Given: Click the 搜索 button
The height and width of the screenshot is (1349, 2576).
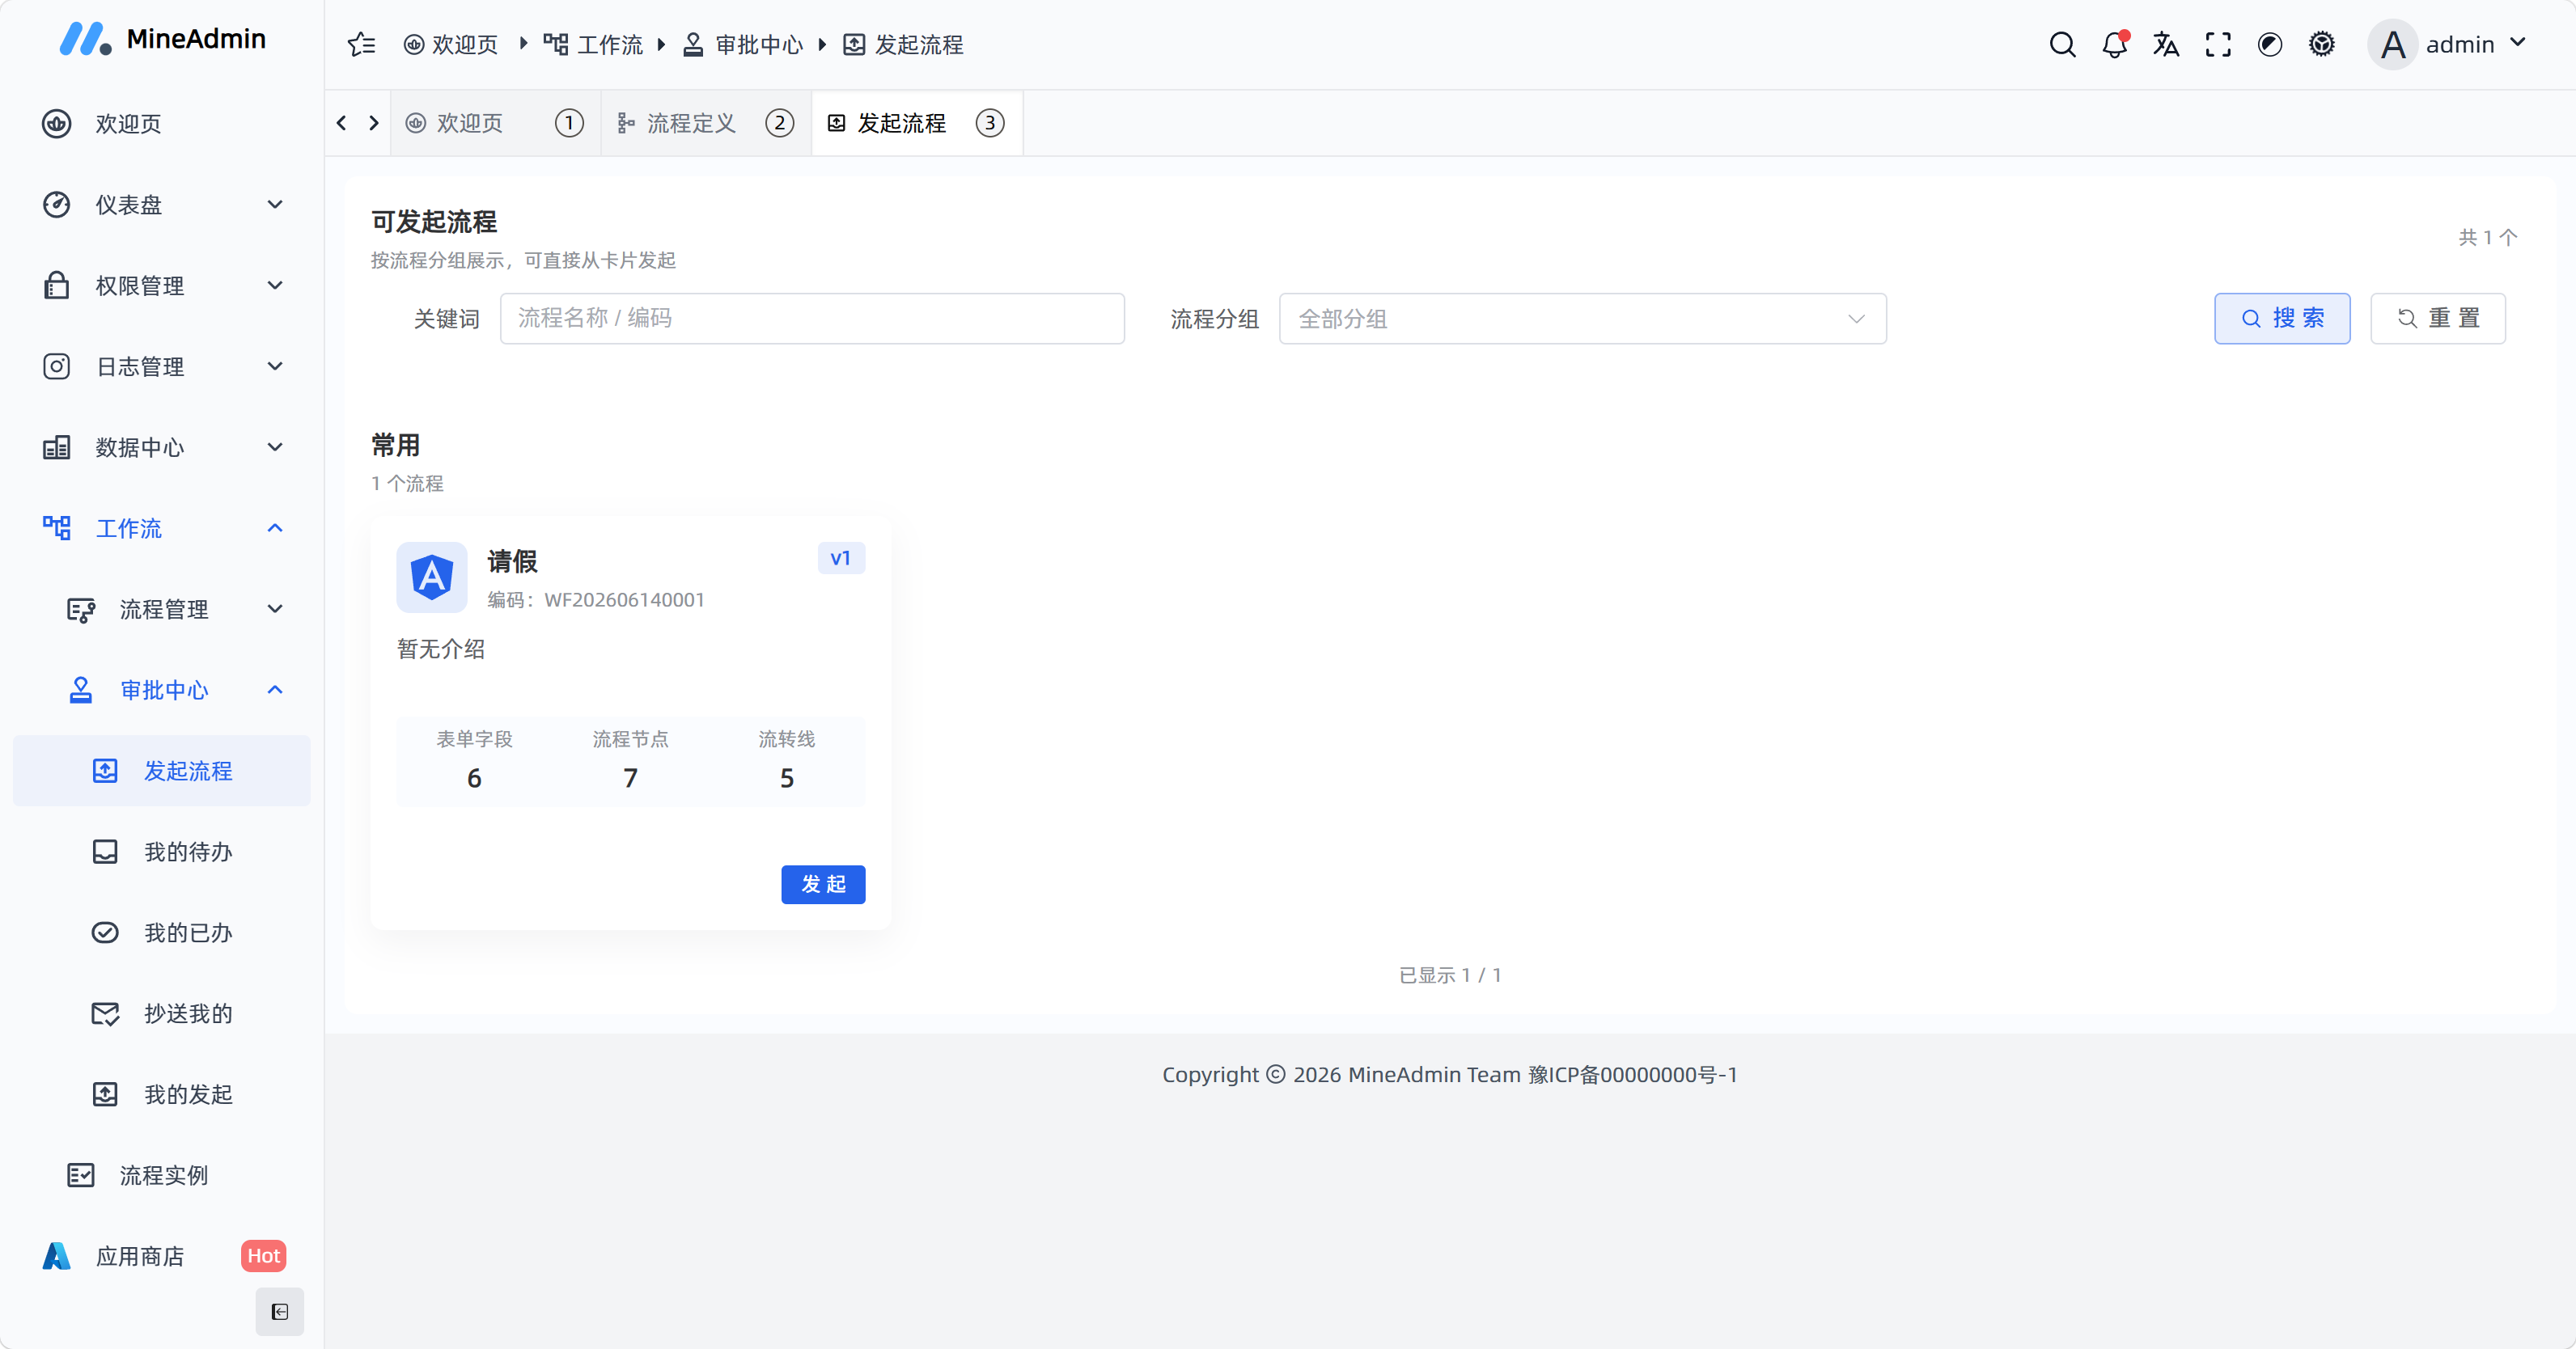Looking at the screenshot, I should 2282,318.
